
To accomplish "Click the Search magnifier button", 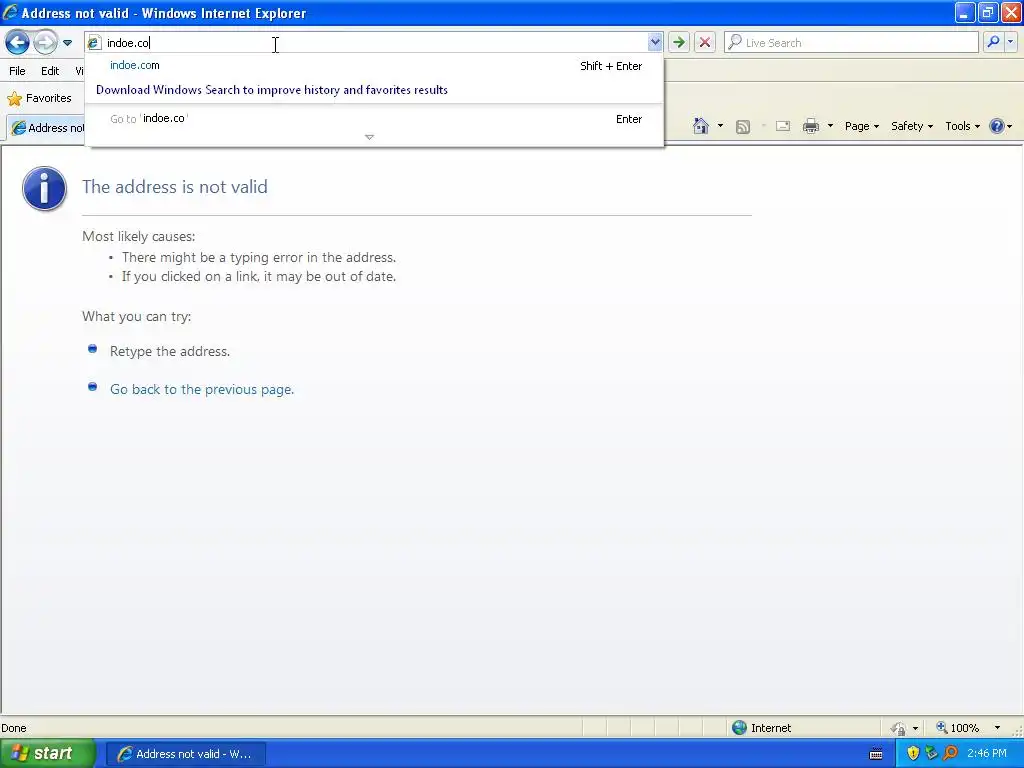I will click(x=993, y=42).
